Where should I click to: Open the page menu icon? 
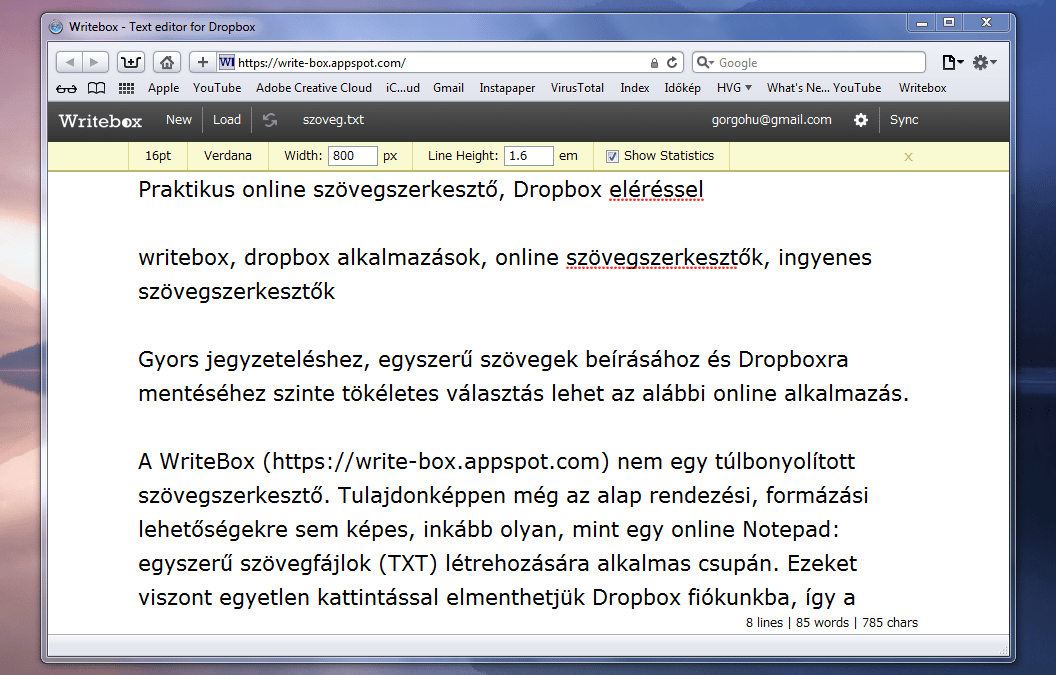(x=952, y=63)
